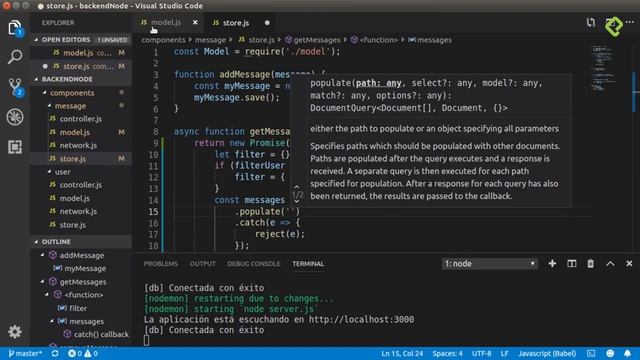
Task: Open the Manage settings gear
Action: [x=15, y=332]
